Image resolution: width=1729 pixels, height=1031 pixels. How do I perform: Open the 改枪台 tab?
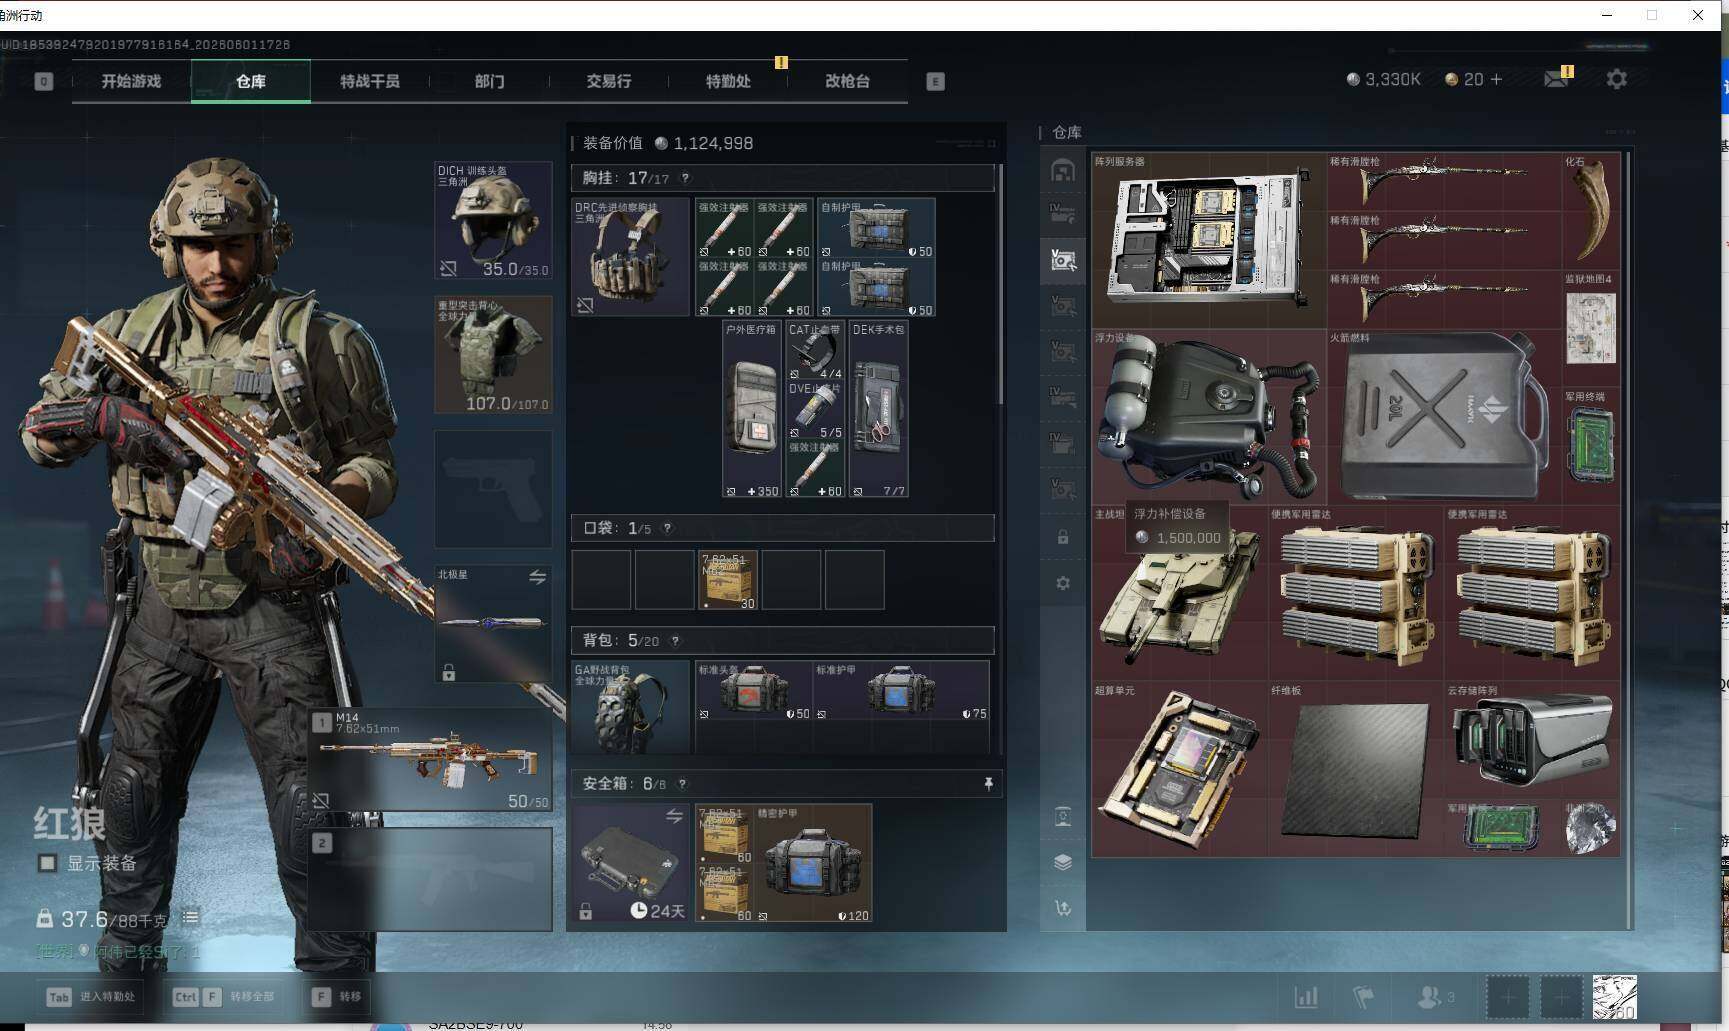point(847,81)
